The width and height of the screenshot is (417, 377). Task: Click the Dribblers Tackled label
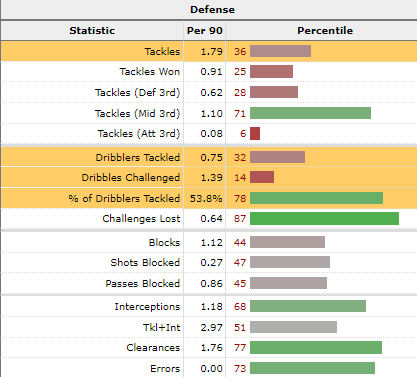[138, 157]
